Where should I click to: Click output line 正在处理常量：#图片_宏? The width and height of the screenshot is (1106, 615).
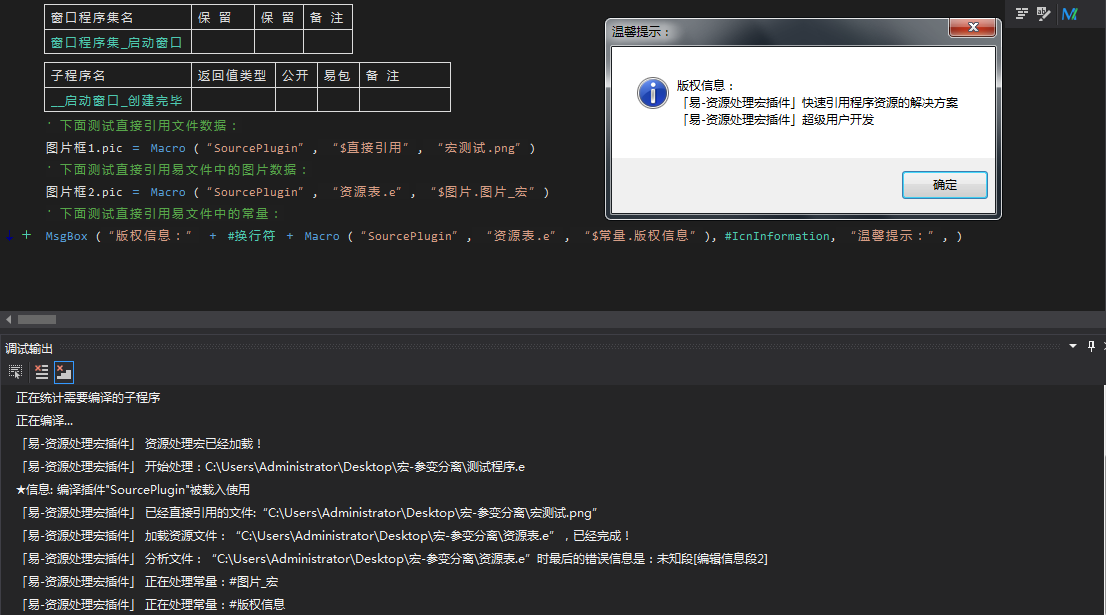(x=149, y=582)
